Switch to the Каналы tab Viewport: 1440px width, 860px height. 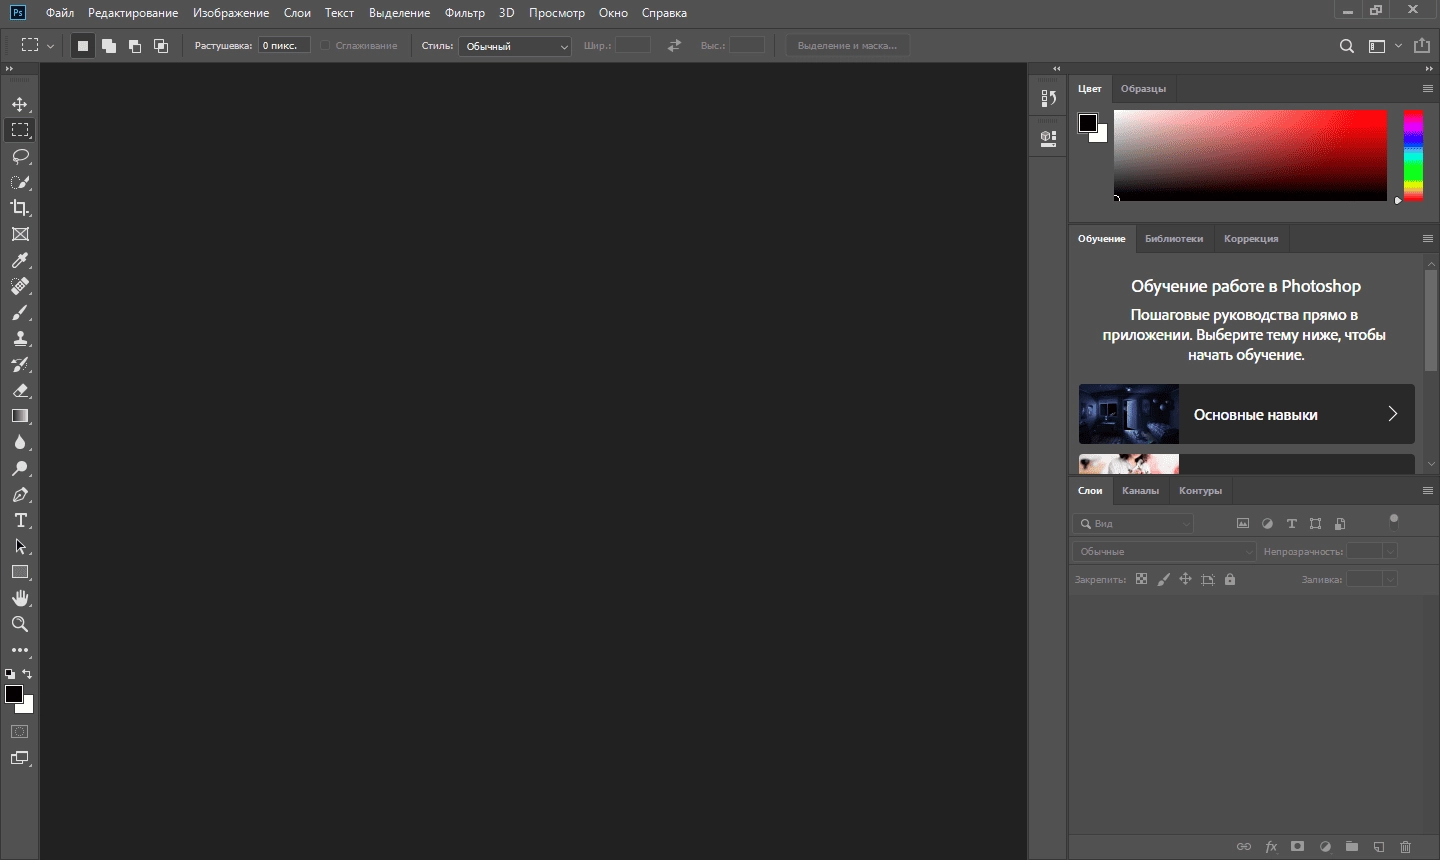point(1140,491)
